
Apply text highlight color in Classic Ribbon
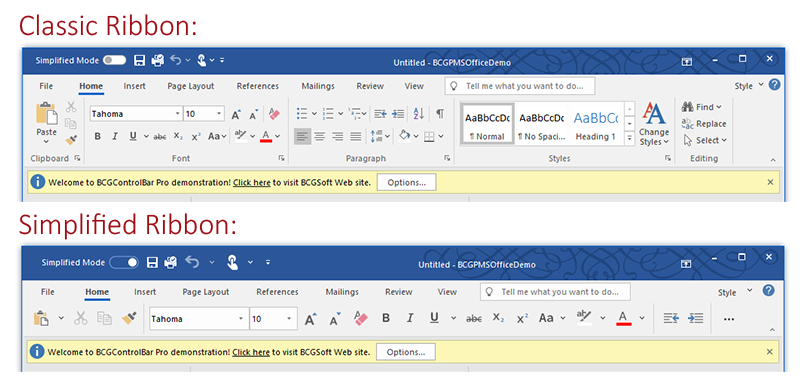[241, 137]
